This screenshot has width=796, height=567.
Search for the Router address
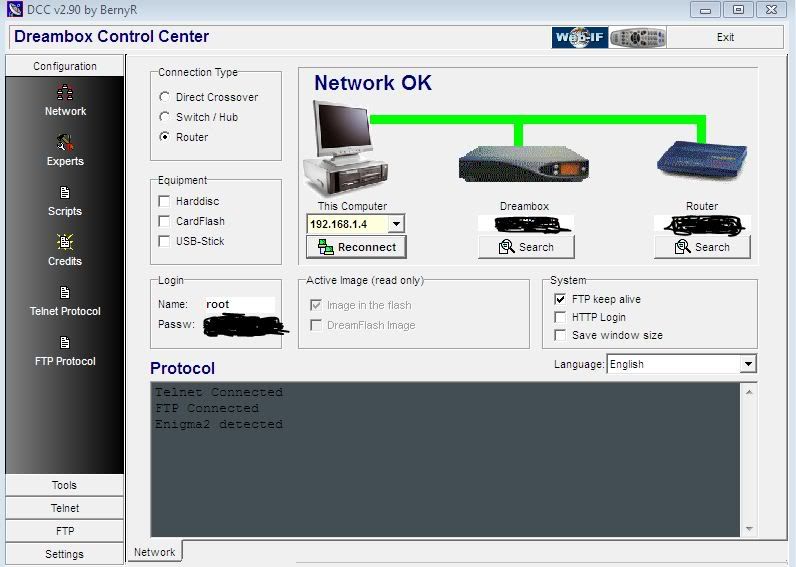[702, 247]
